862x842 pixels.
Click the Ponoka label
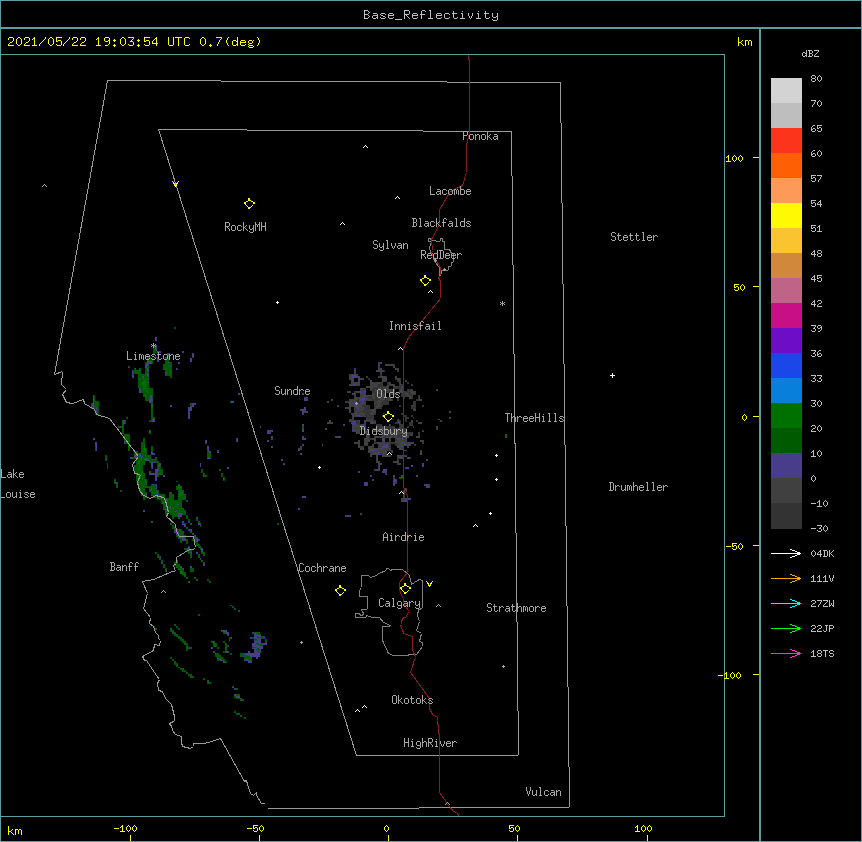(480, 136)
